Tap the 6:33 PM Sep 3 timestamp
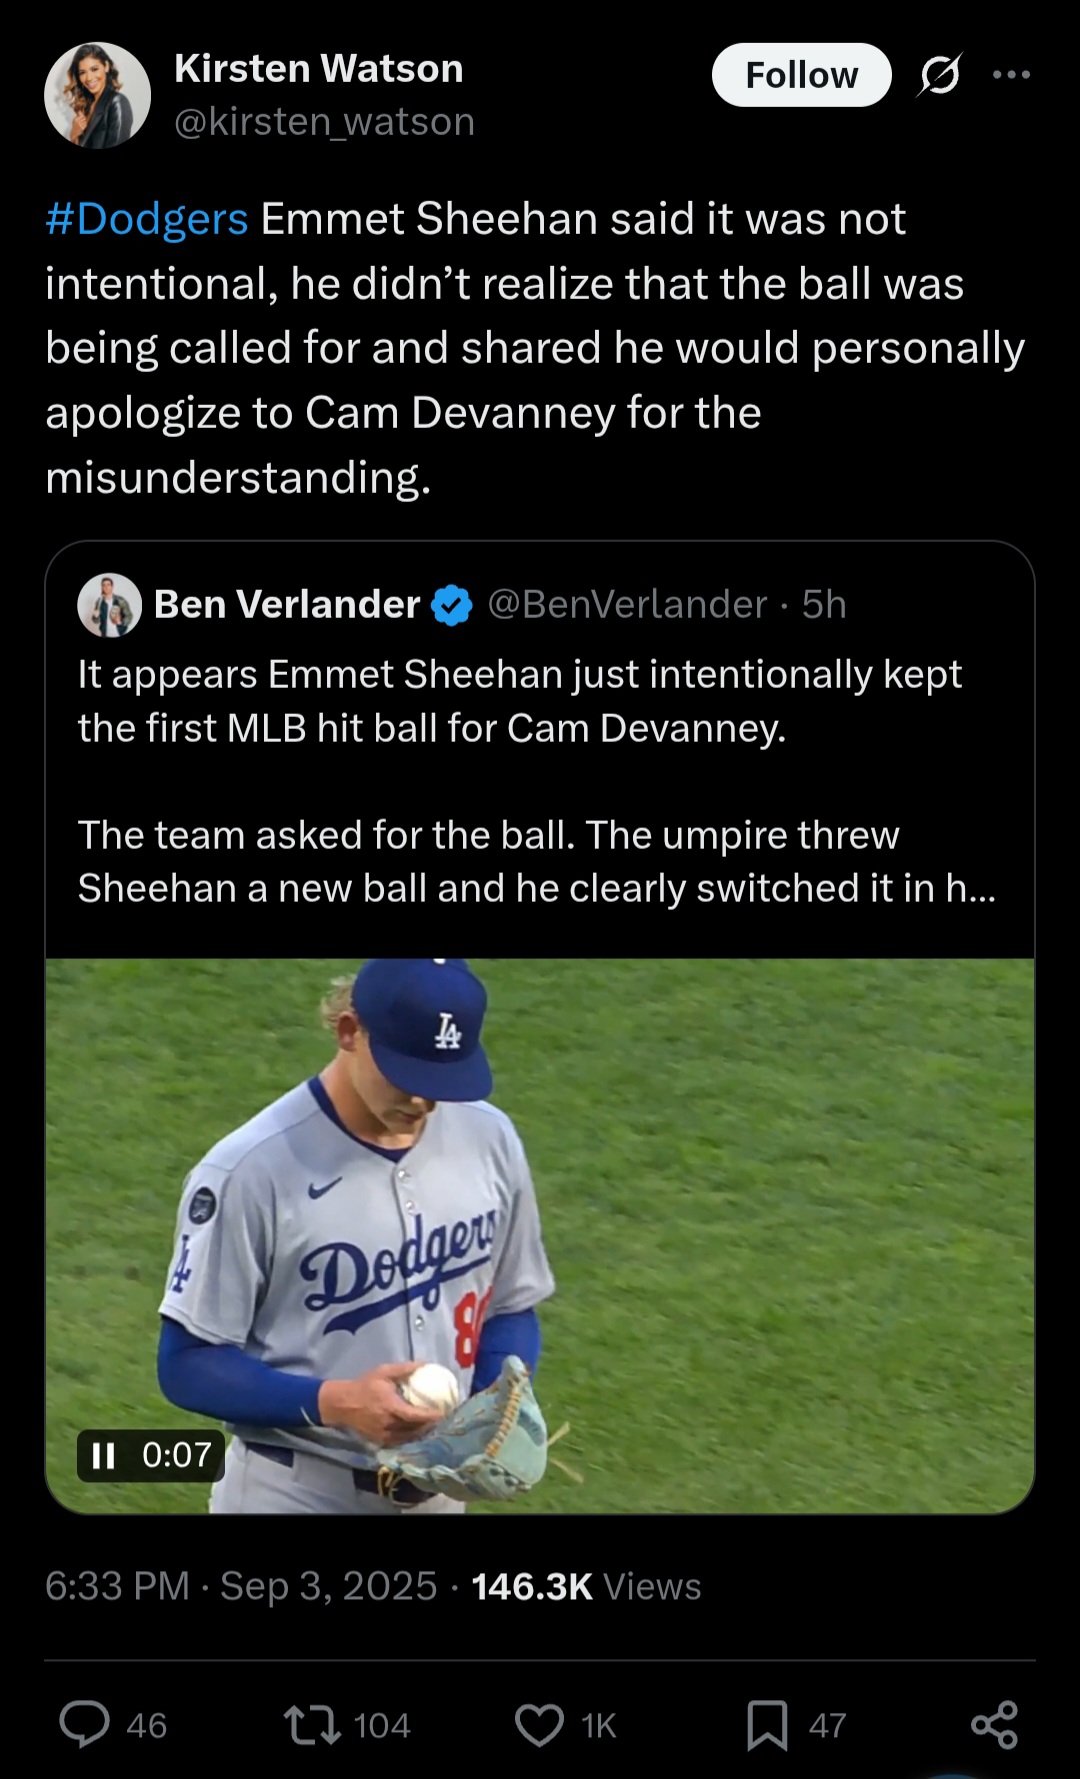 point(241,1586)
